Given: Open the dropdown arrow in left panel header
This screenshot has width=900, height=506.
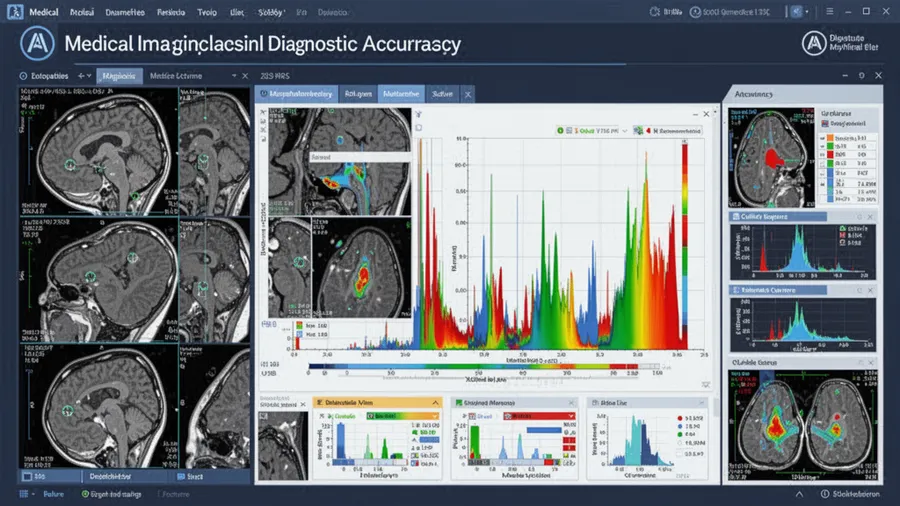Looking at the screenshot, I should point(234,76).
